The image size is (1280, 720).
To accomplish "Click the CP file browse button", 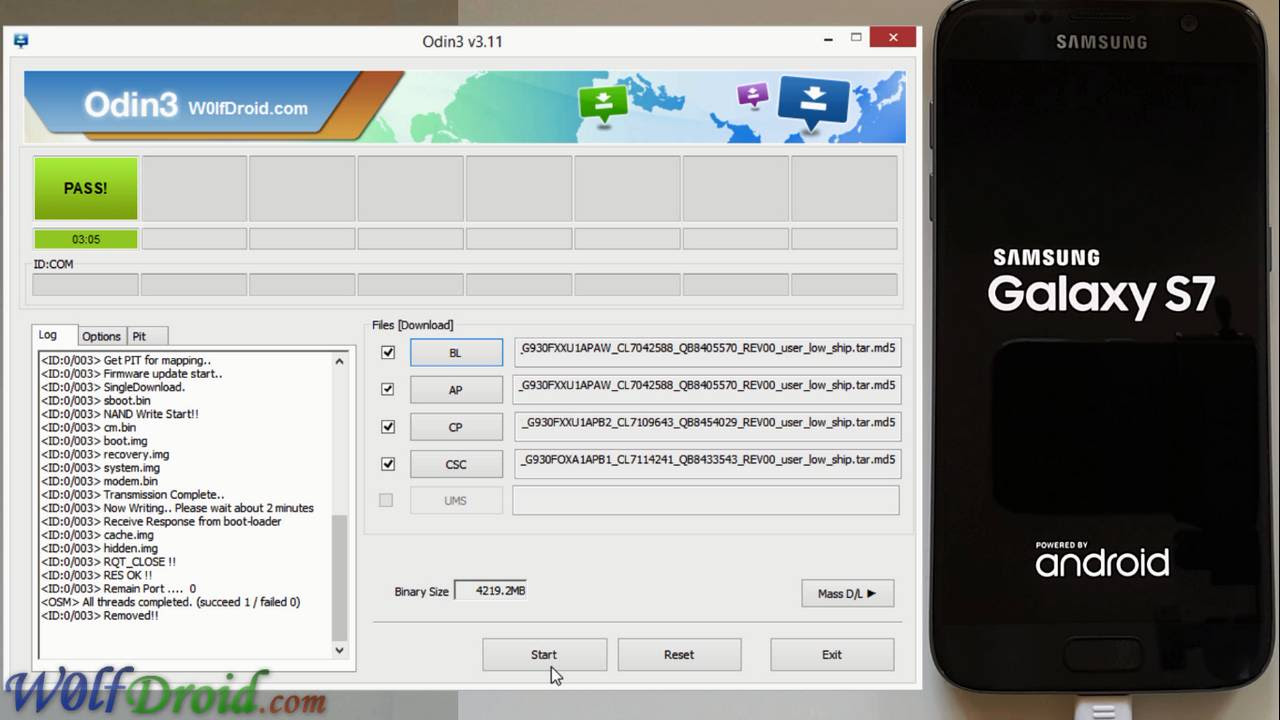I will tap(456, 427).
